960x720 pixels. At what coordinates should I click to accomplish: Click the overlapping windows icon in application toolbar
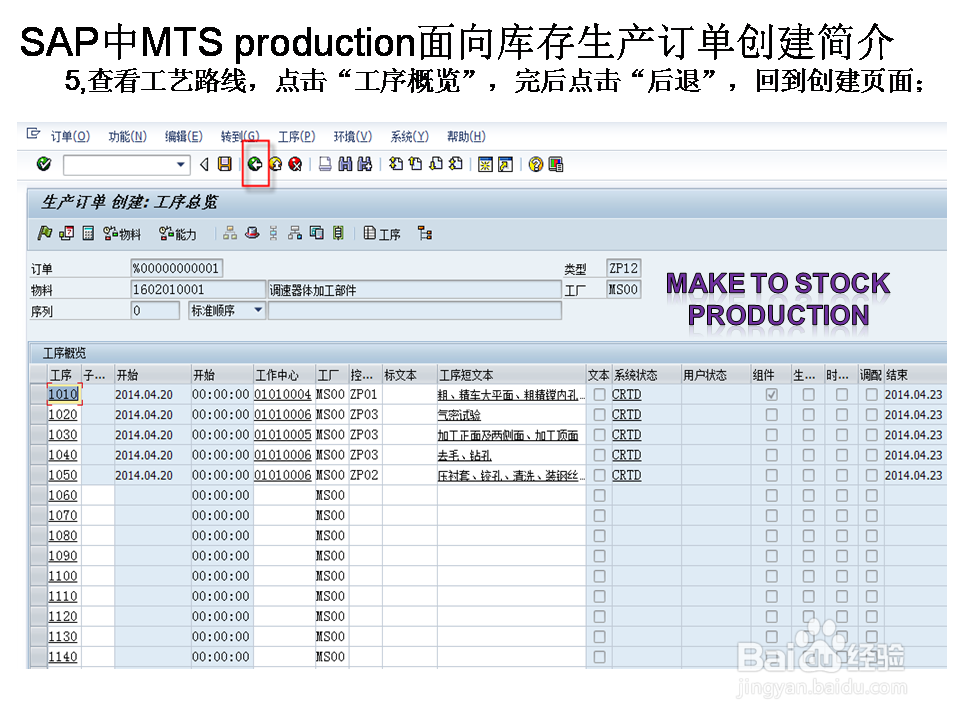click(317, 233)
